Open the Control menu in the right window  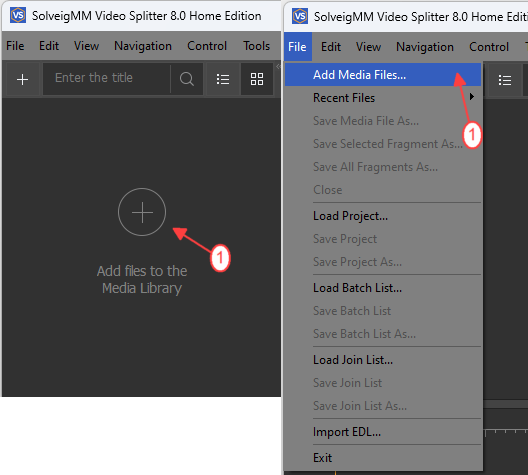489,47
